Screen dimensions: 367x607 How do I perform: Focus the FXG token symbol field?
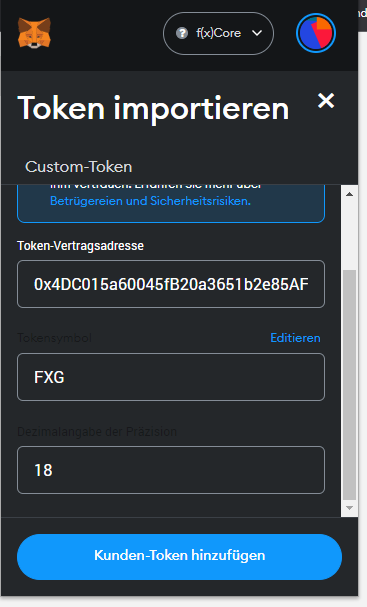(x=171, y=377)
